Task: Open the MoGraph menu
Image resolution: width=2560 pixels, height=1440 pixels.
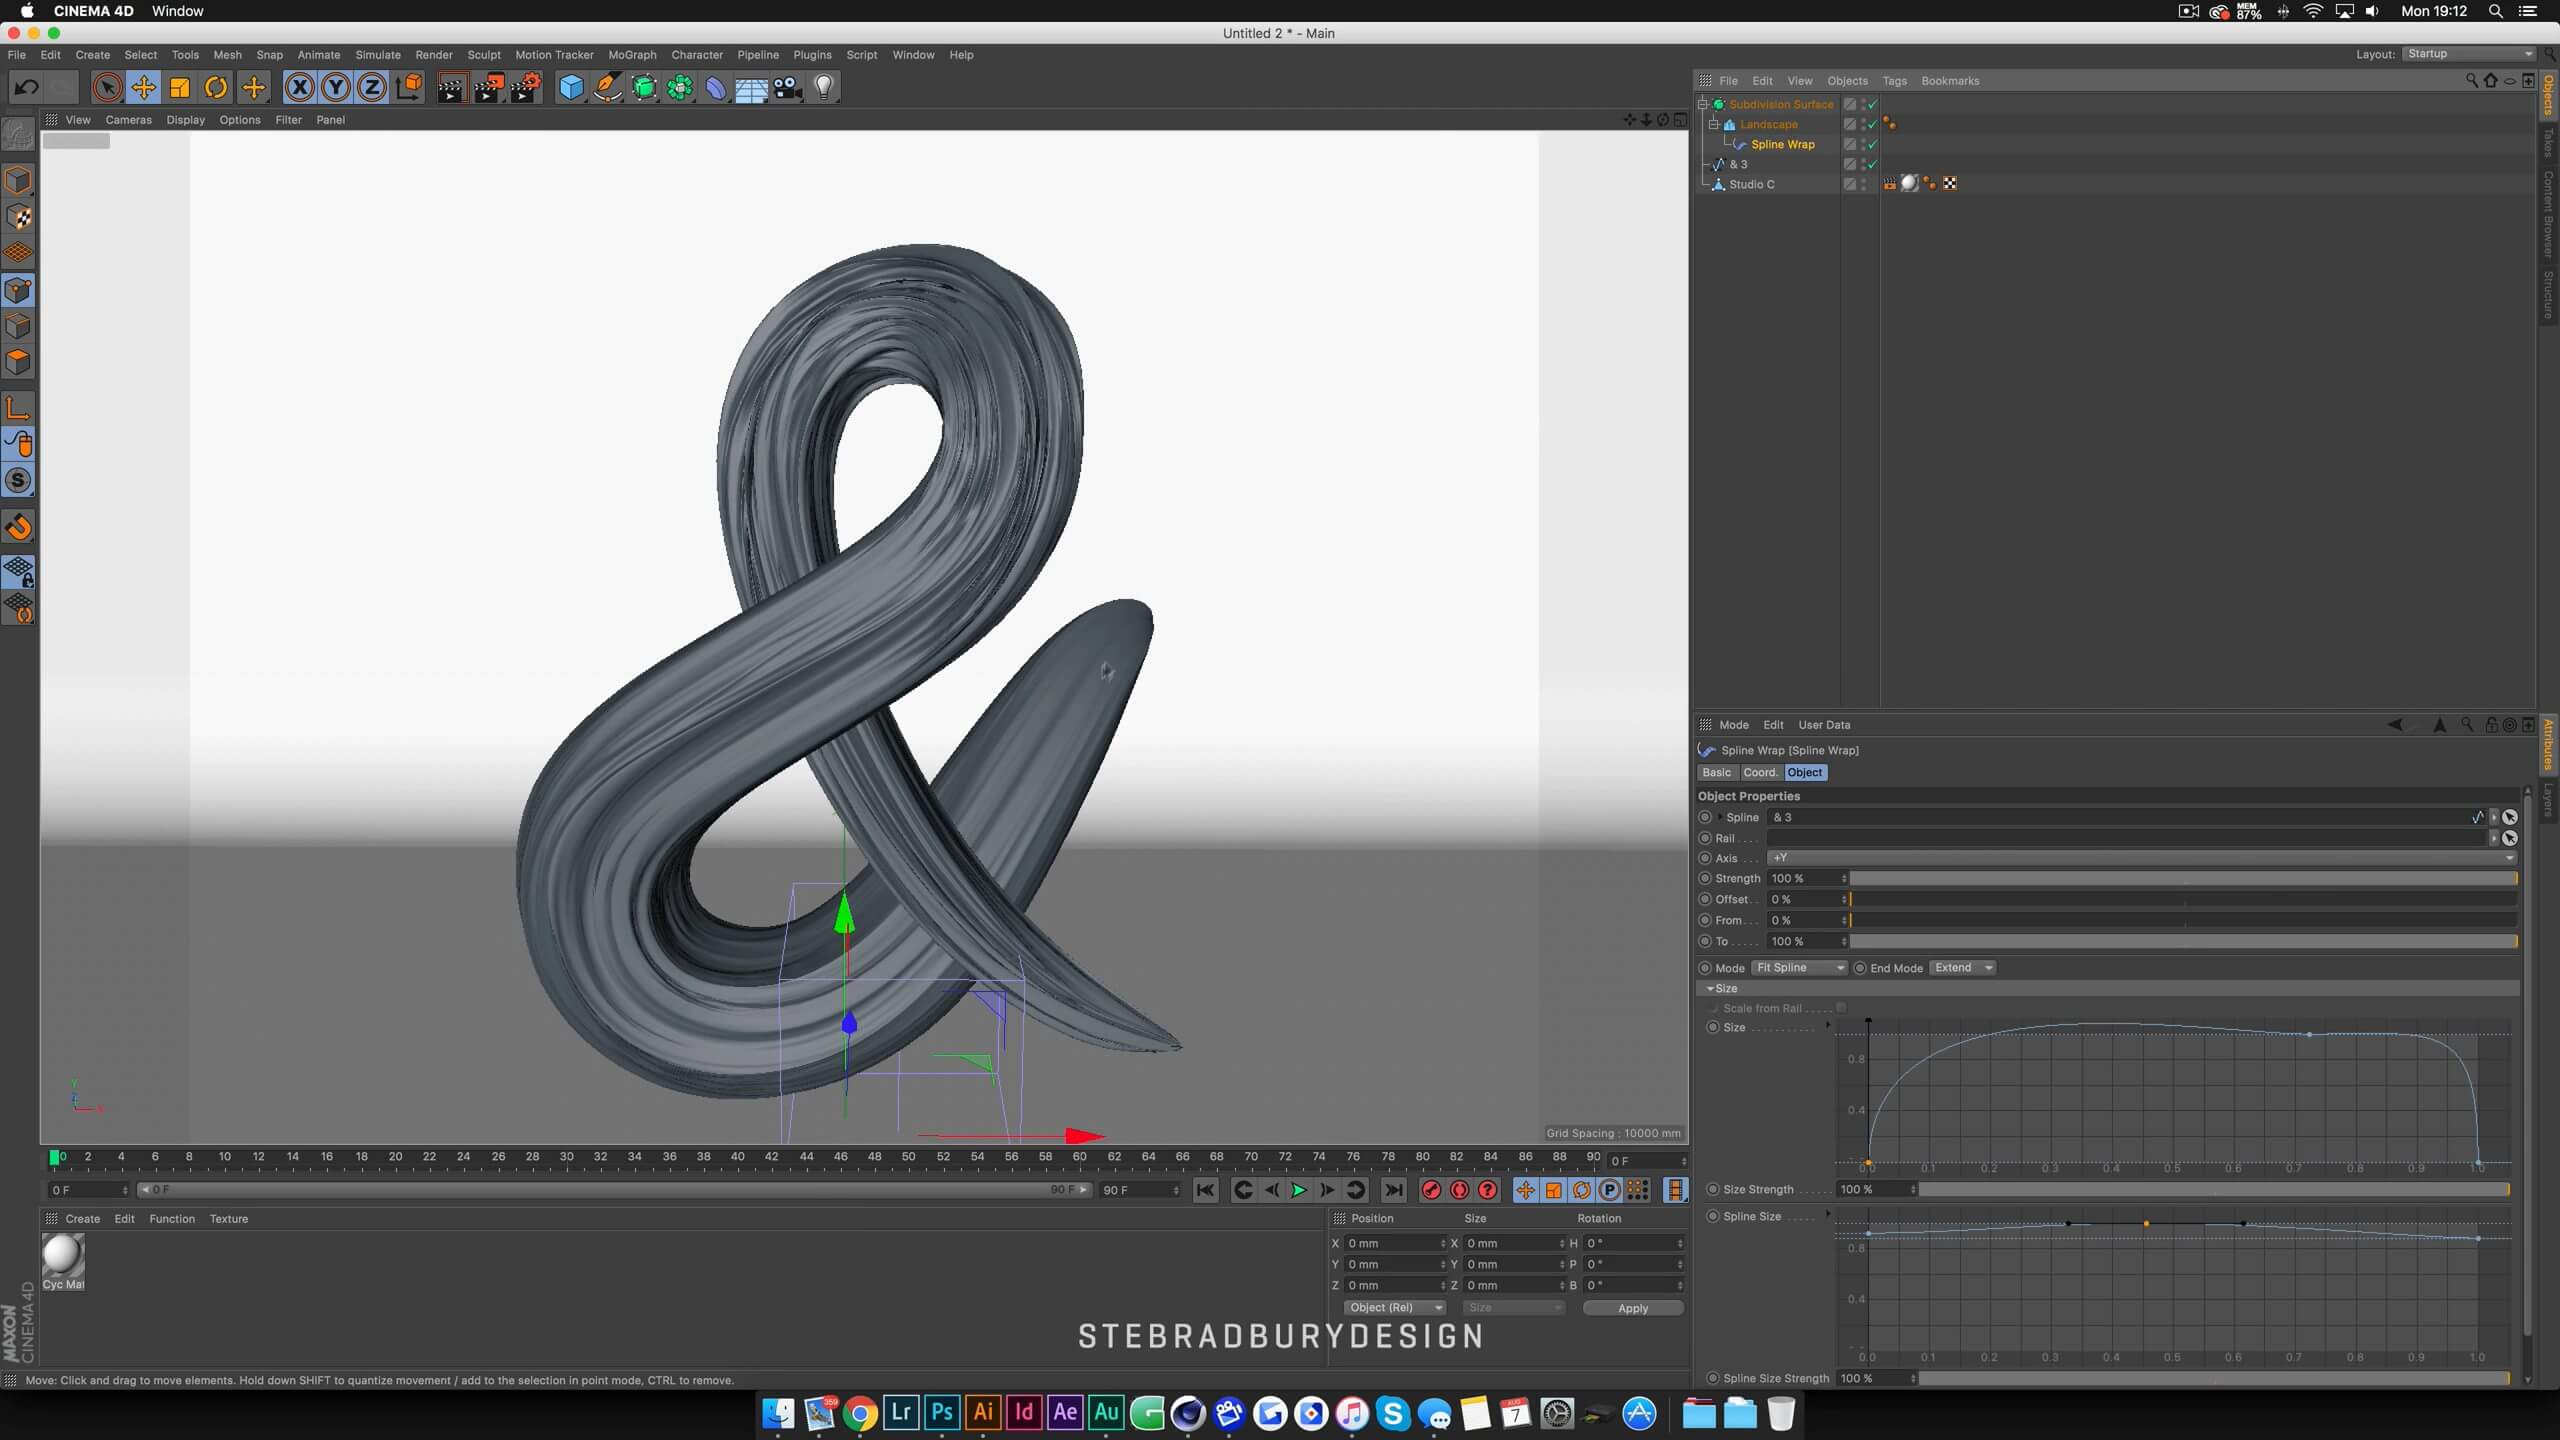Action: [632, 55]
